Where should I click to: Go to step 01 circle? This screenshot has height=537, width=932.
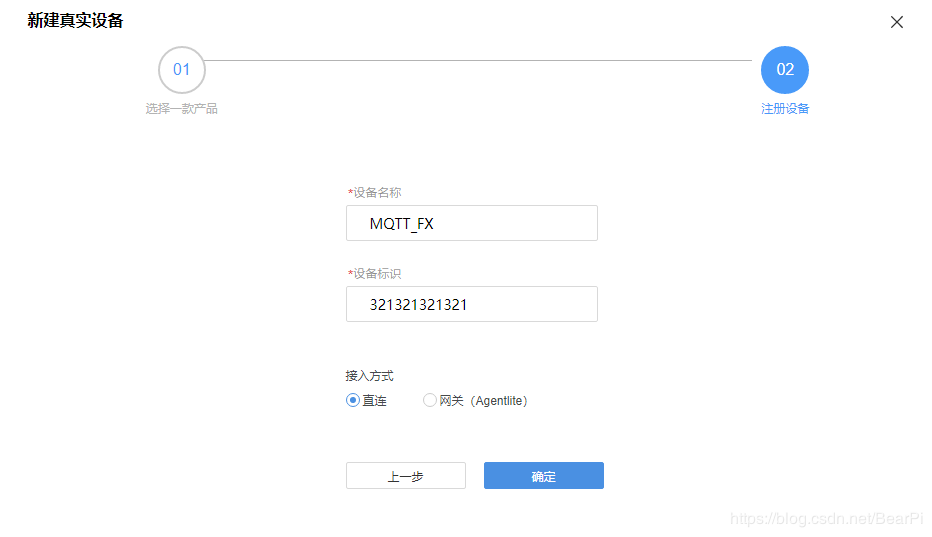[181, 70]
